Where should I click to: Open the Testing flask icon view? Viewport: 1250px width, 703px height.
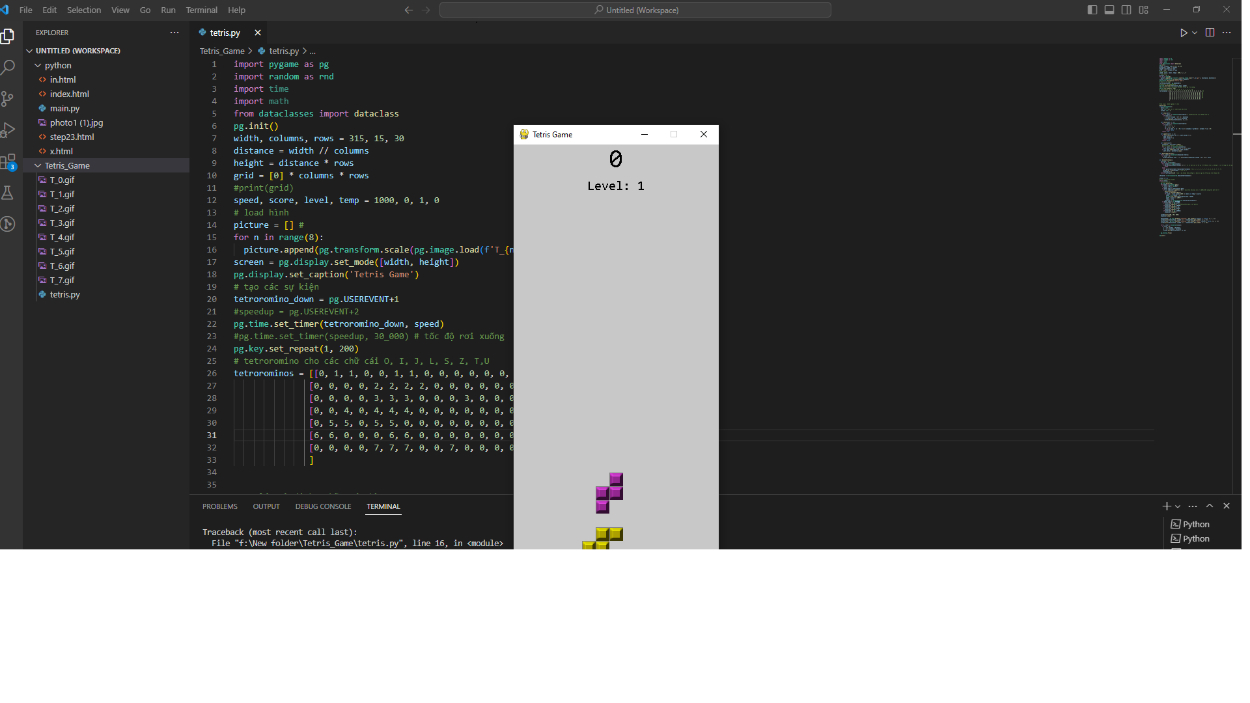coord(8,192)
